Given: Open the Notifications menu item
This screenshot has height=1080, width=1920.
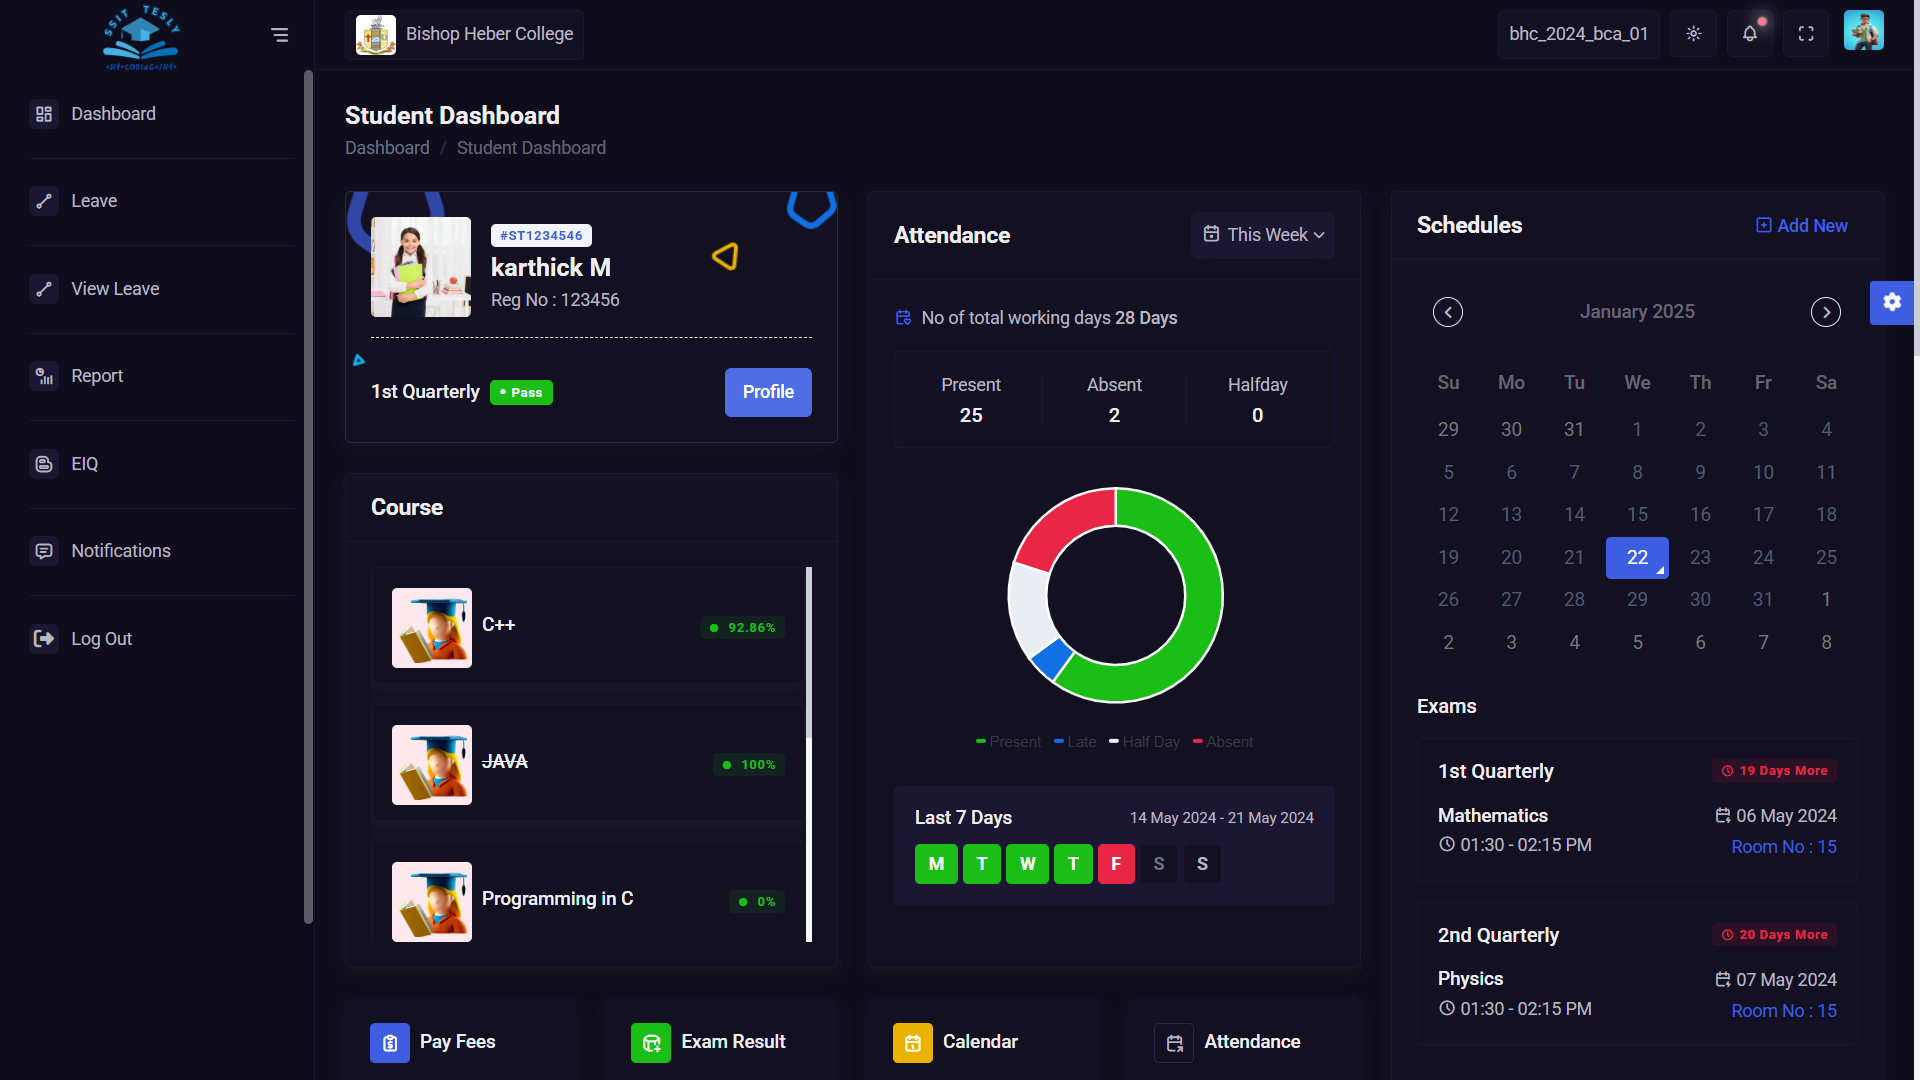Looking at the screenshot, I should (x=120, y=551).
